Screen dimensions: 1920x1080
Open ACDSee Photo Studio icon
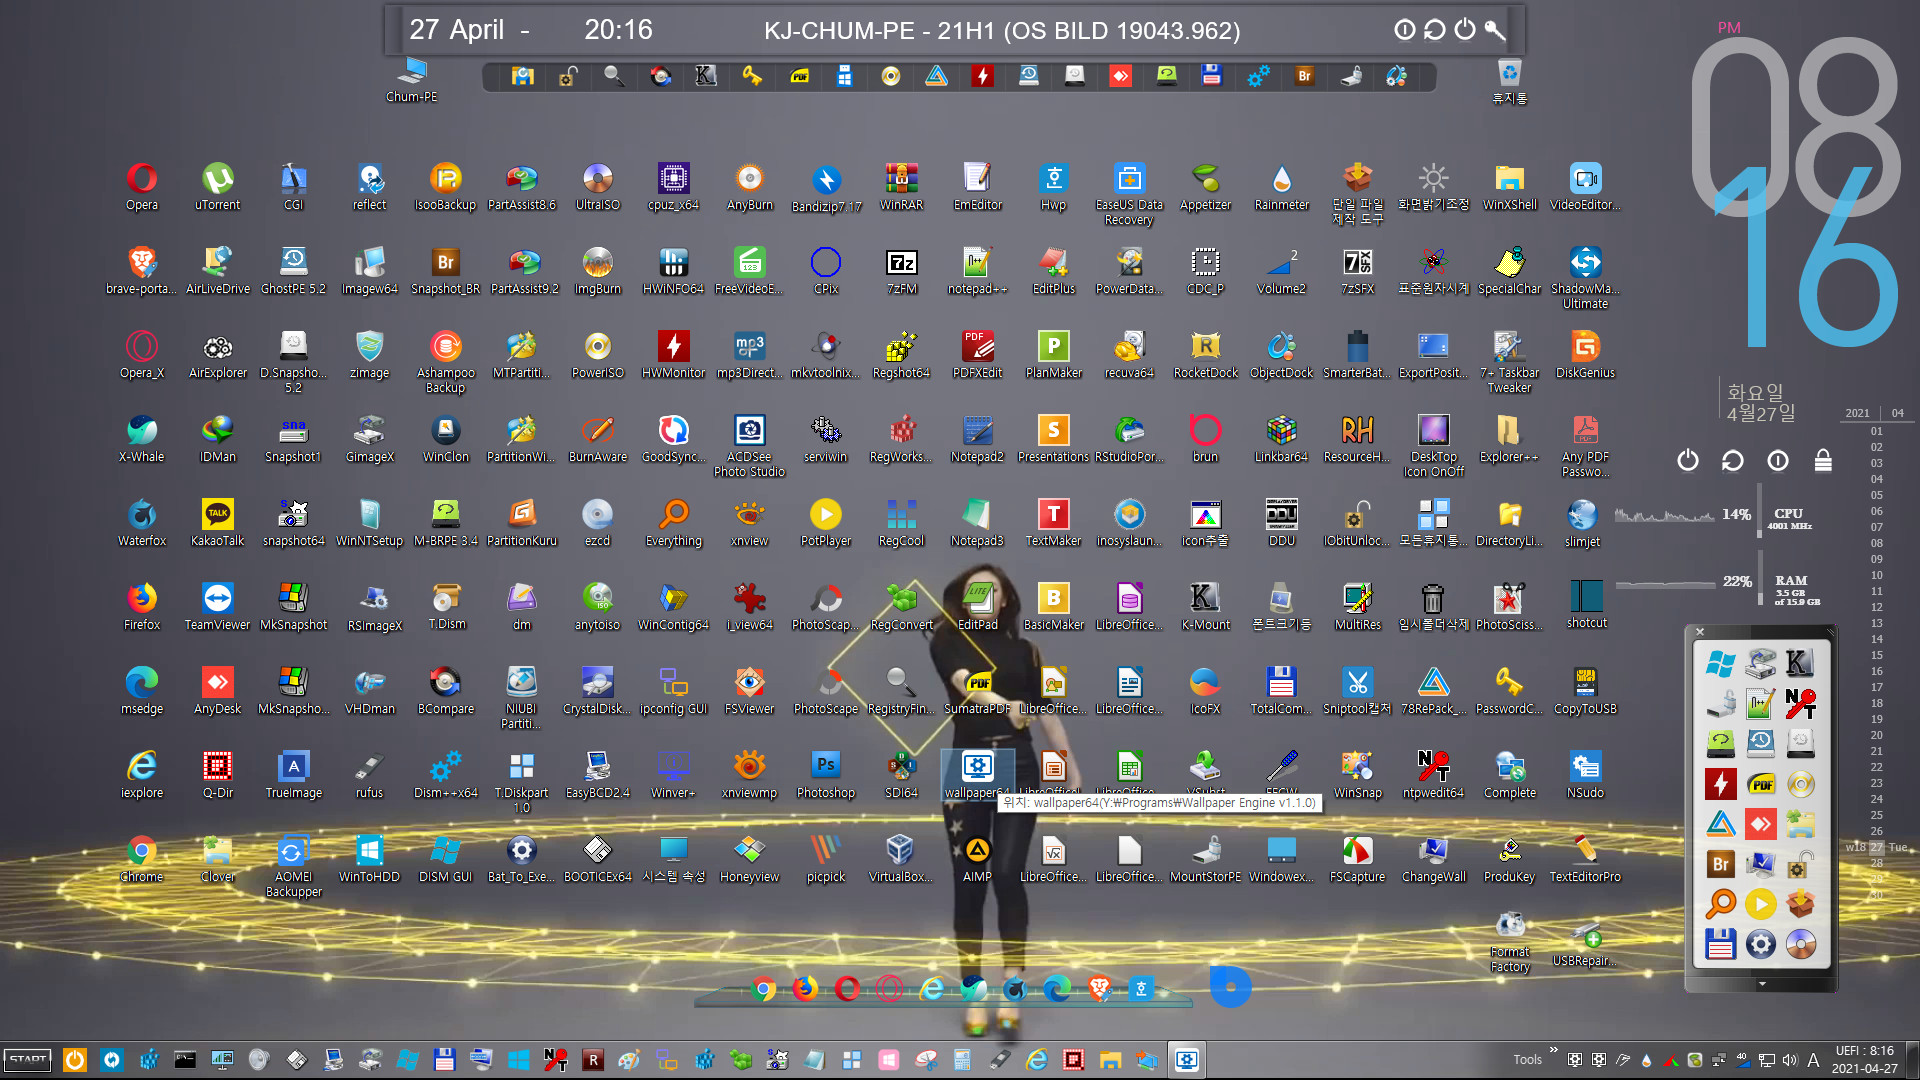[749, 446]
